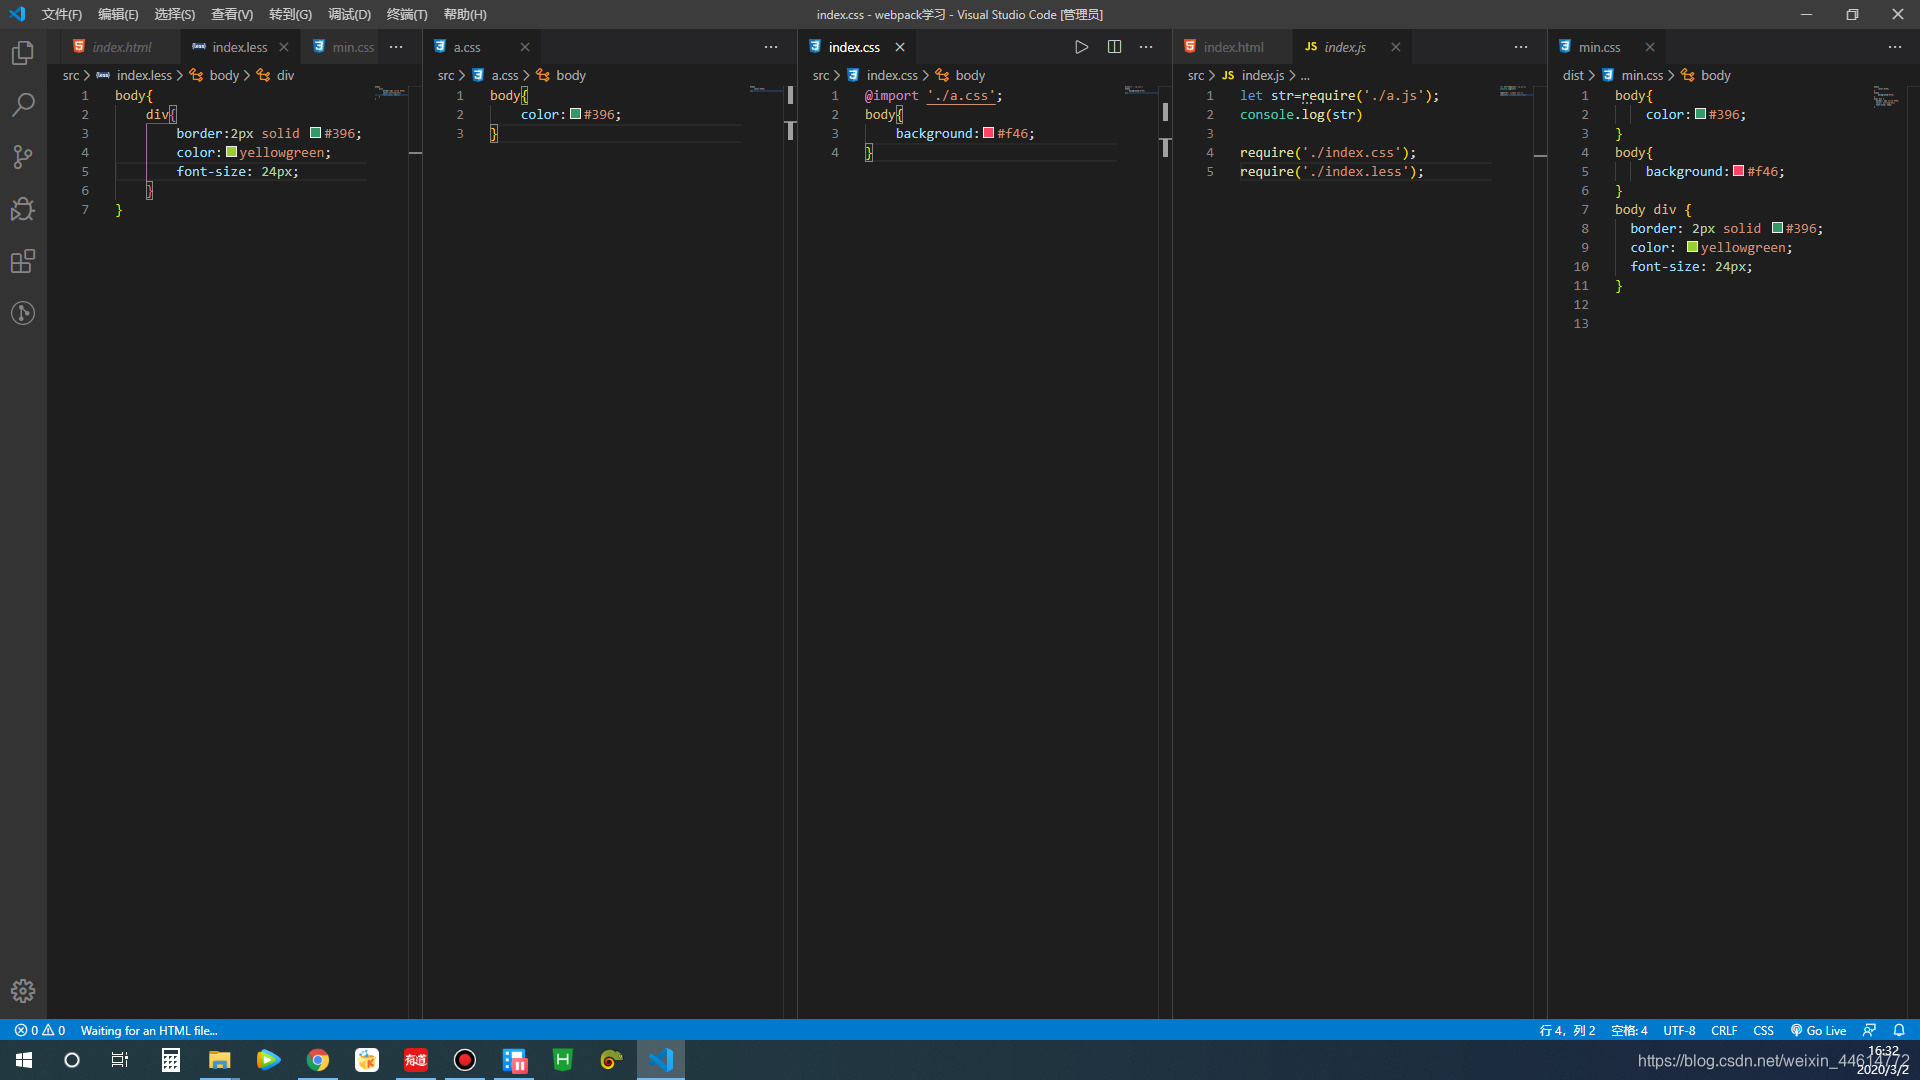Open the Extensions view
This screenshot has width=1920, height=1080.
pyautogui.click(x=23, y=261)
